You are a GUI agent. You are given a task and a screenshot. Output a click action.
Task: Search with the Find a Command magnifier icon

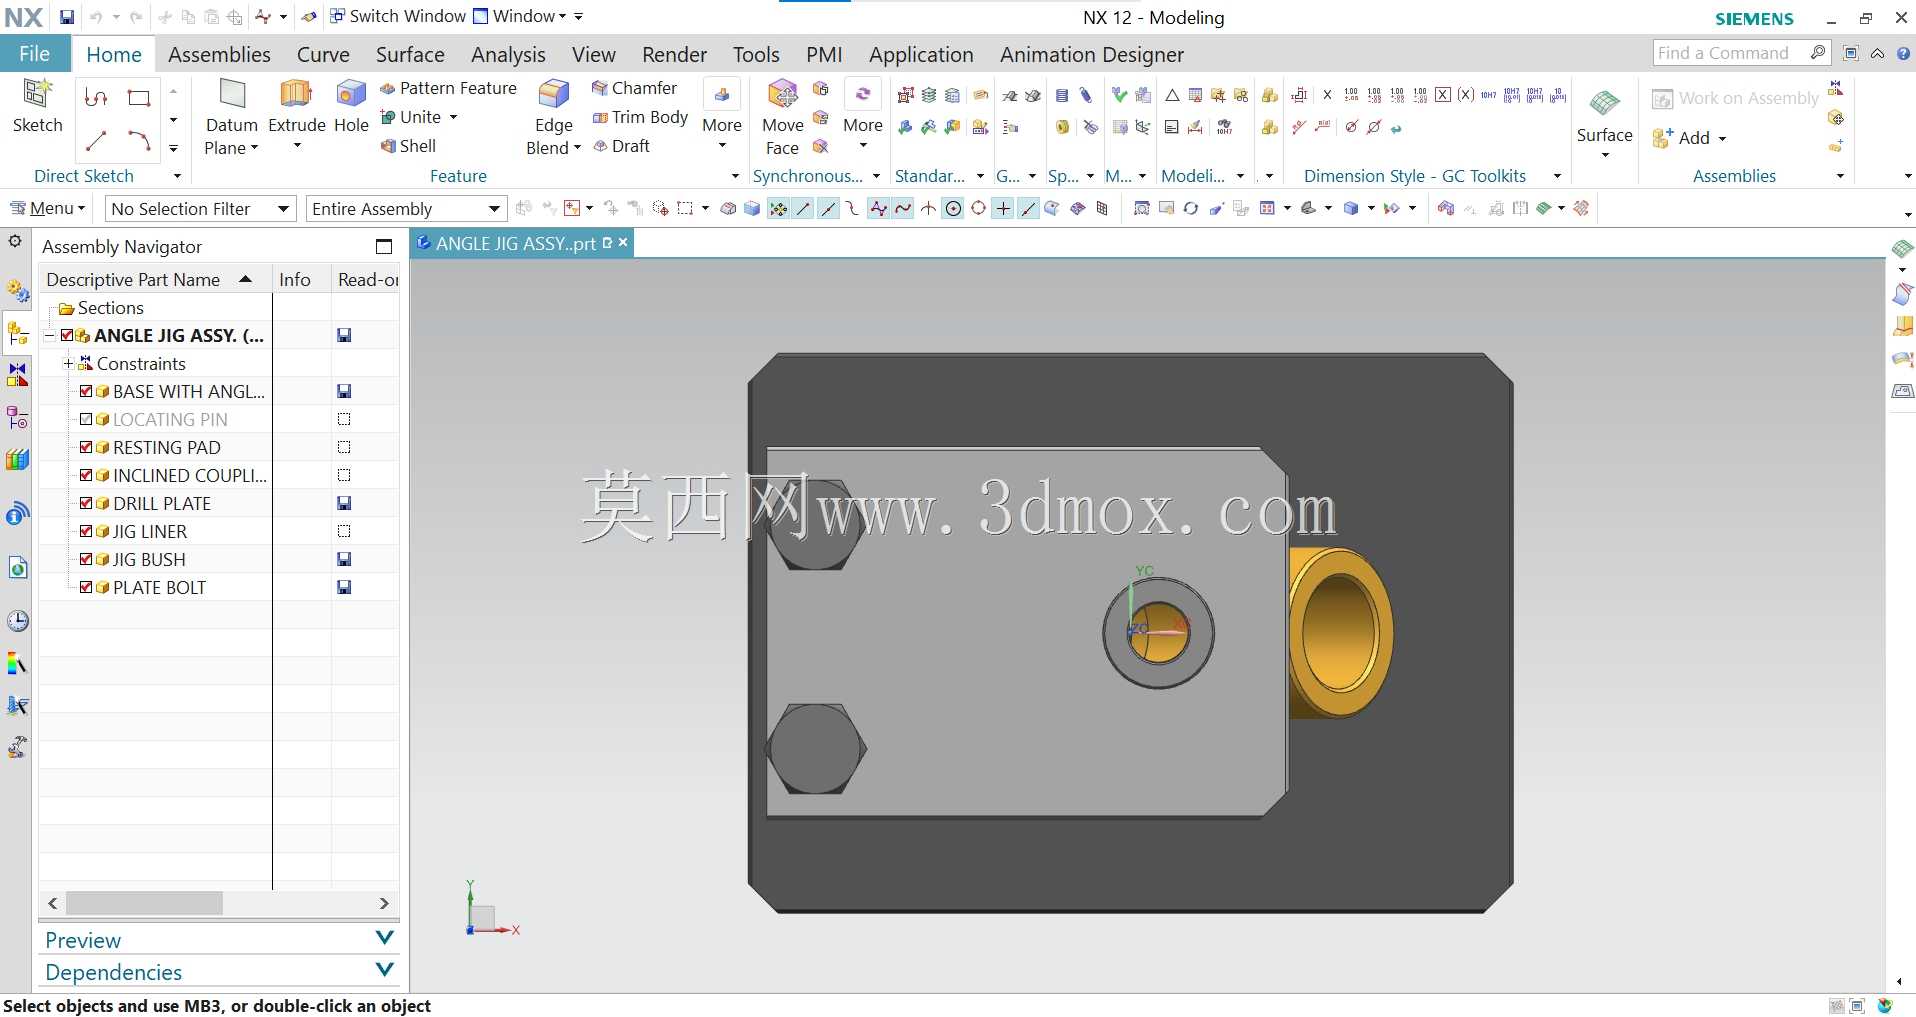(1818, 52)
